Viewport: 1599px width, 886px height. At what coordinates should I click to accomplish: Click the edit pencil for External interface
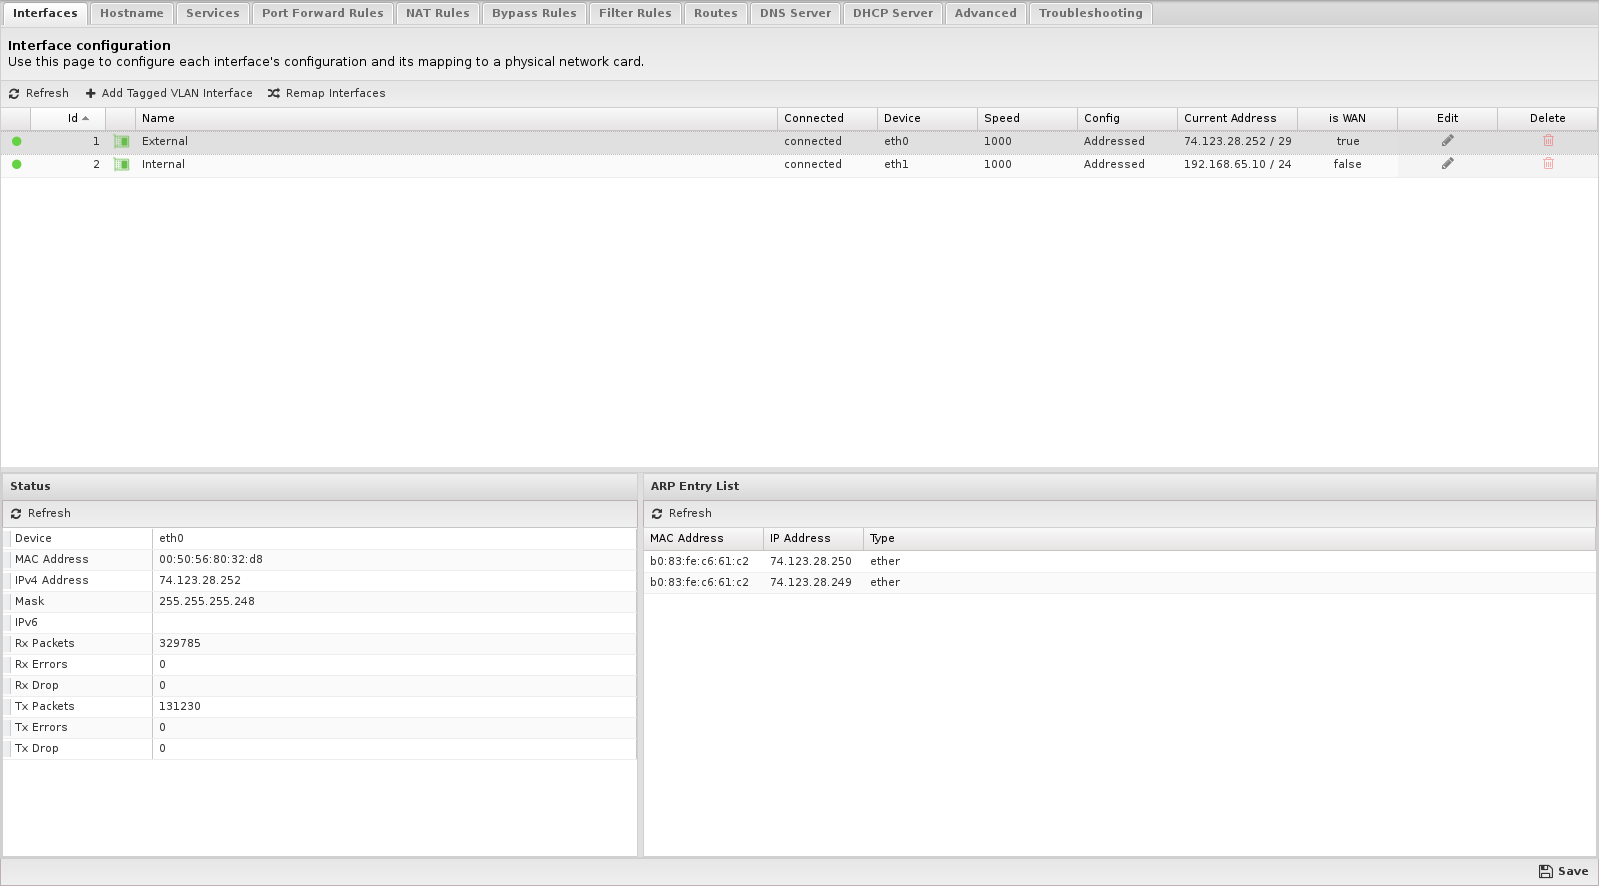(x=1447, y=141)
